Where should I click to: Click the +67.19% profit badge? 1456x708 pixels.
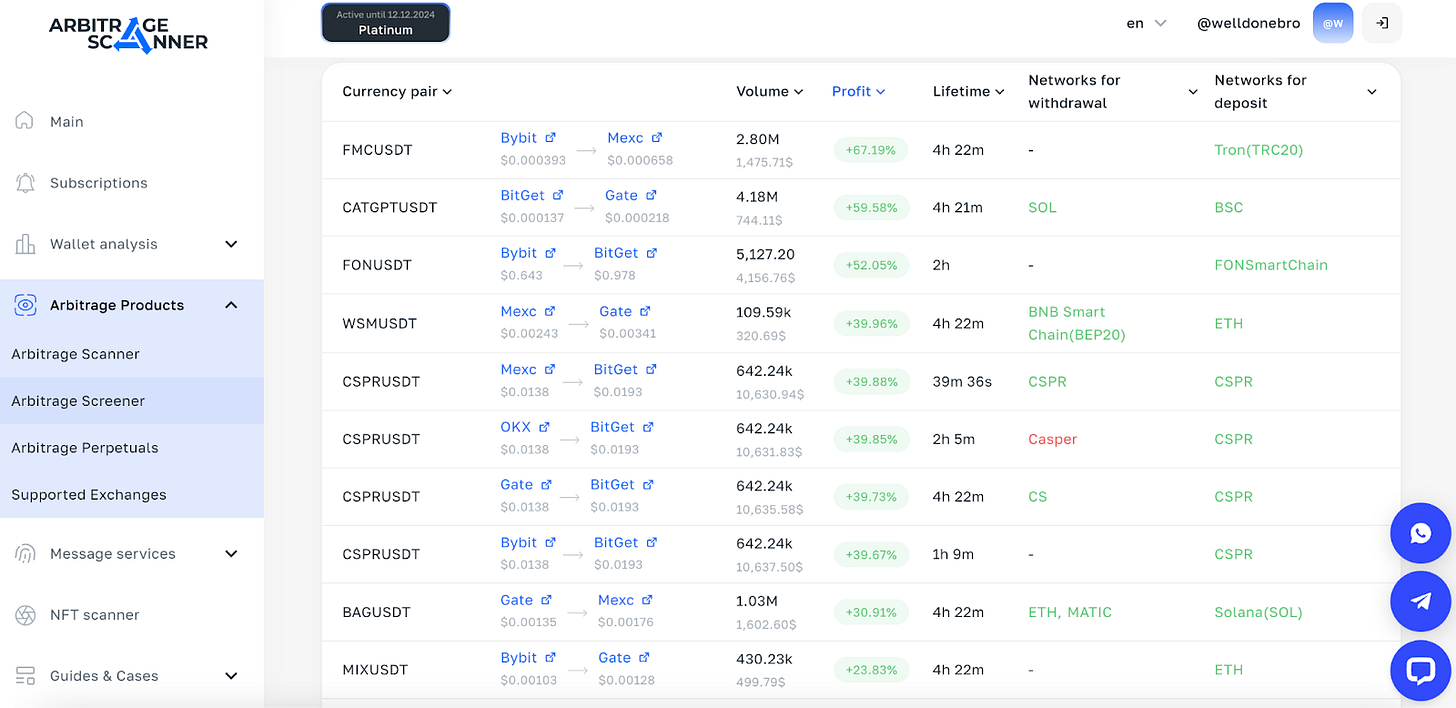click(x=871, y=150)
